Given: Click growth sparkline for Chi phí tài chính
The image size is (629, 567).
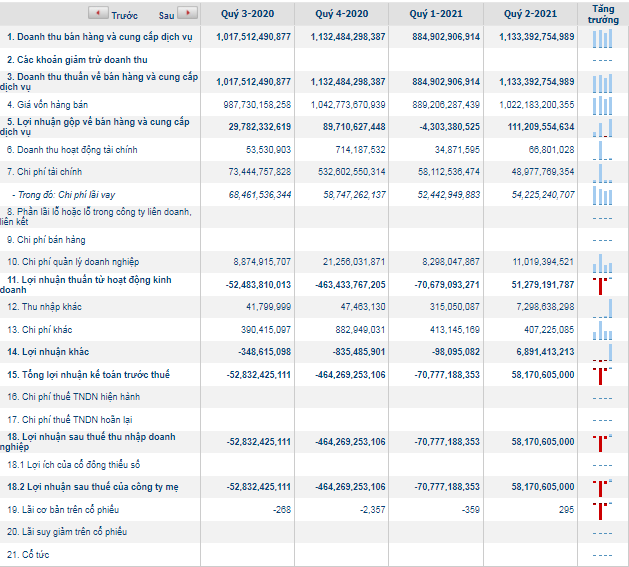Looking at the screenshot, I should (x=602, y=172).
